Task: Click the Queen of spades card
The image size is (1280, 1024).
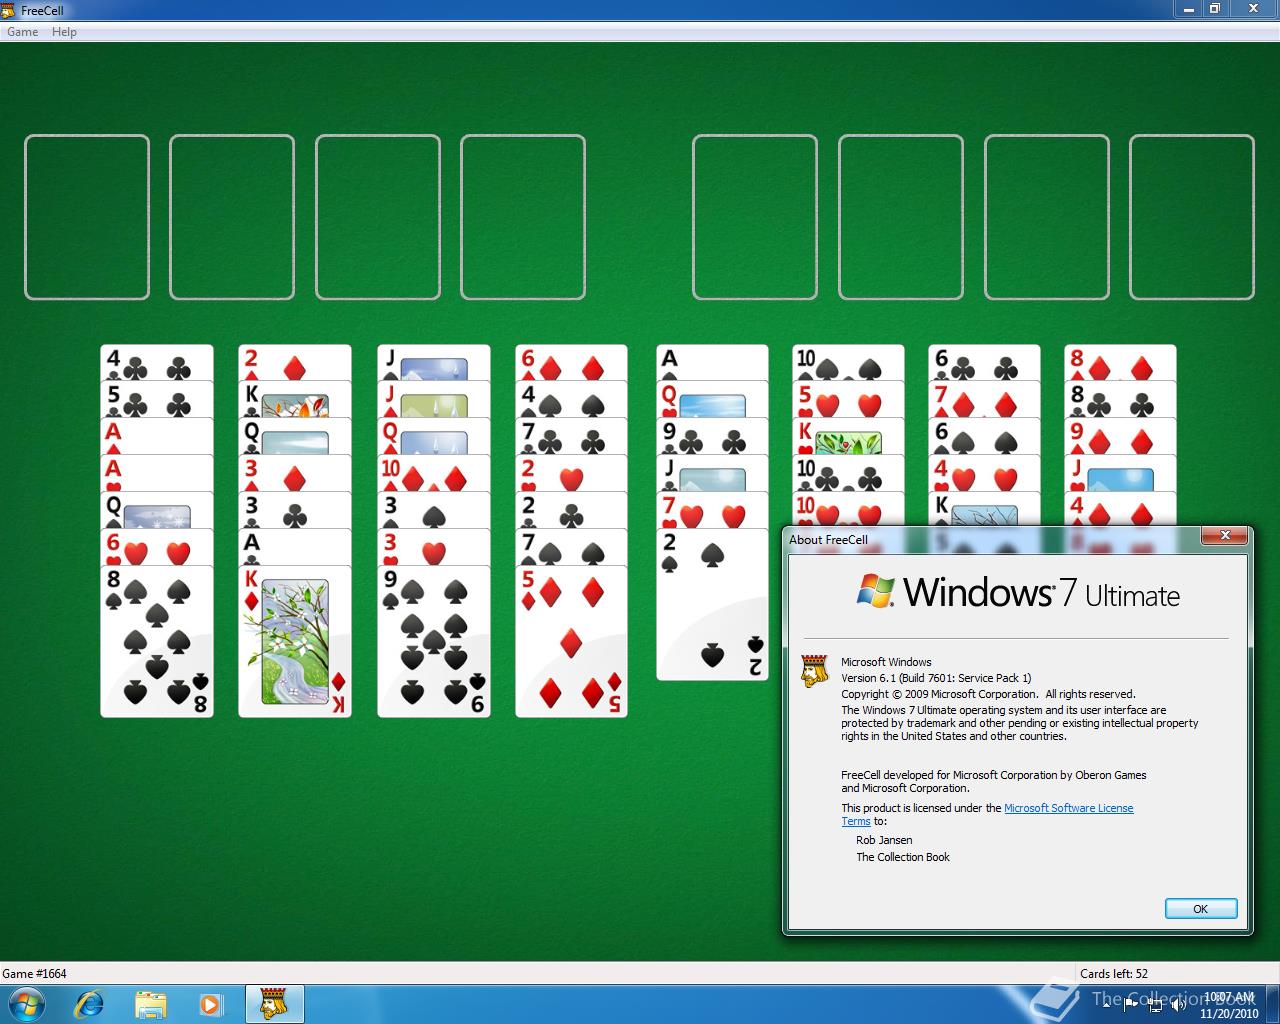Action: [157, 511]
